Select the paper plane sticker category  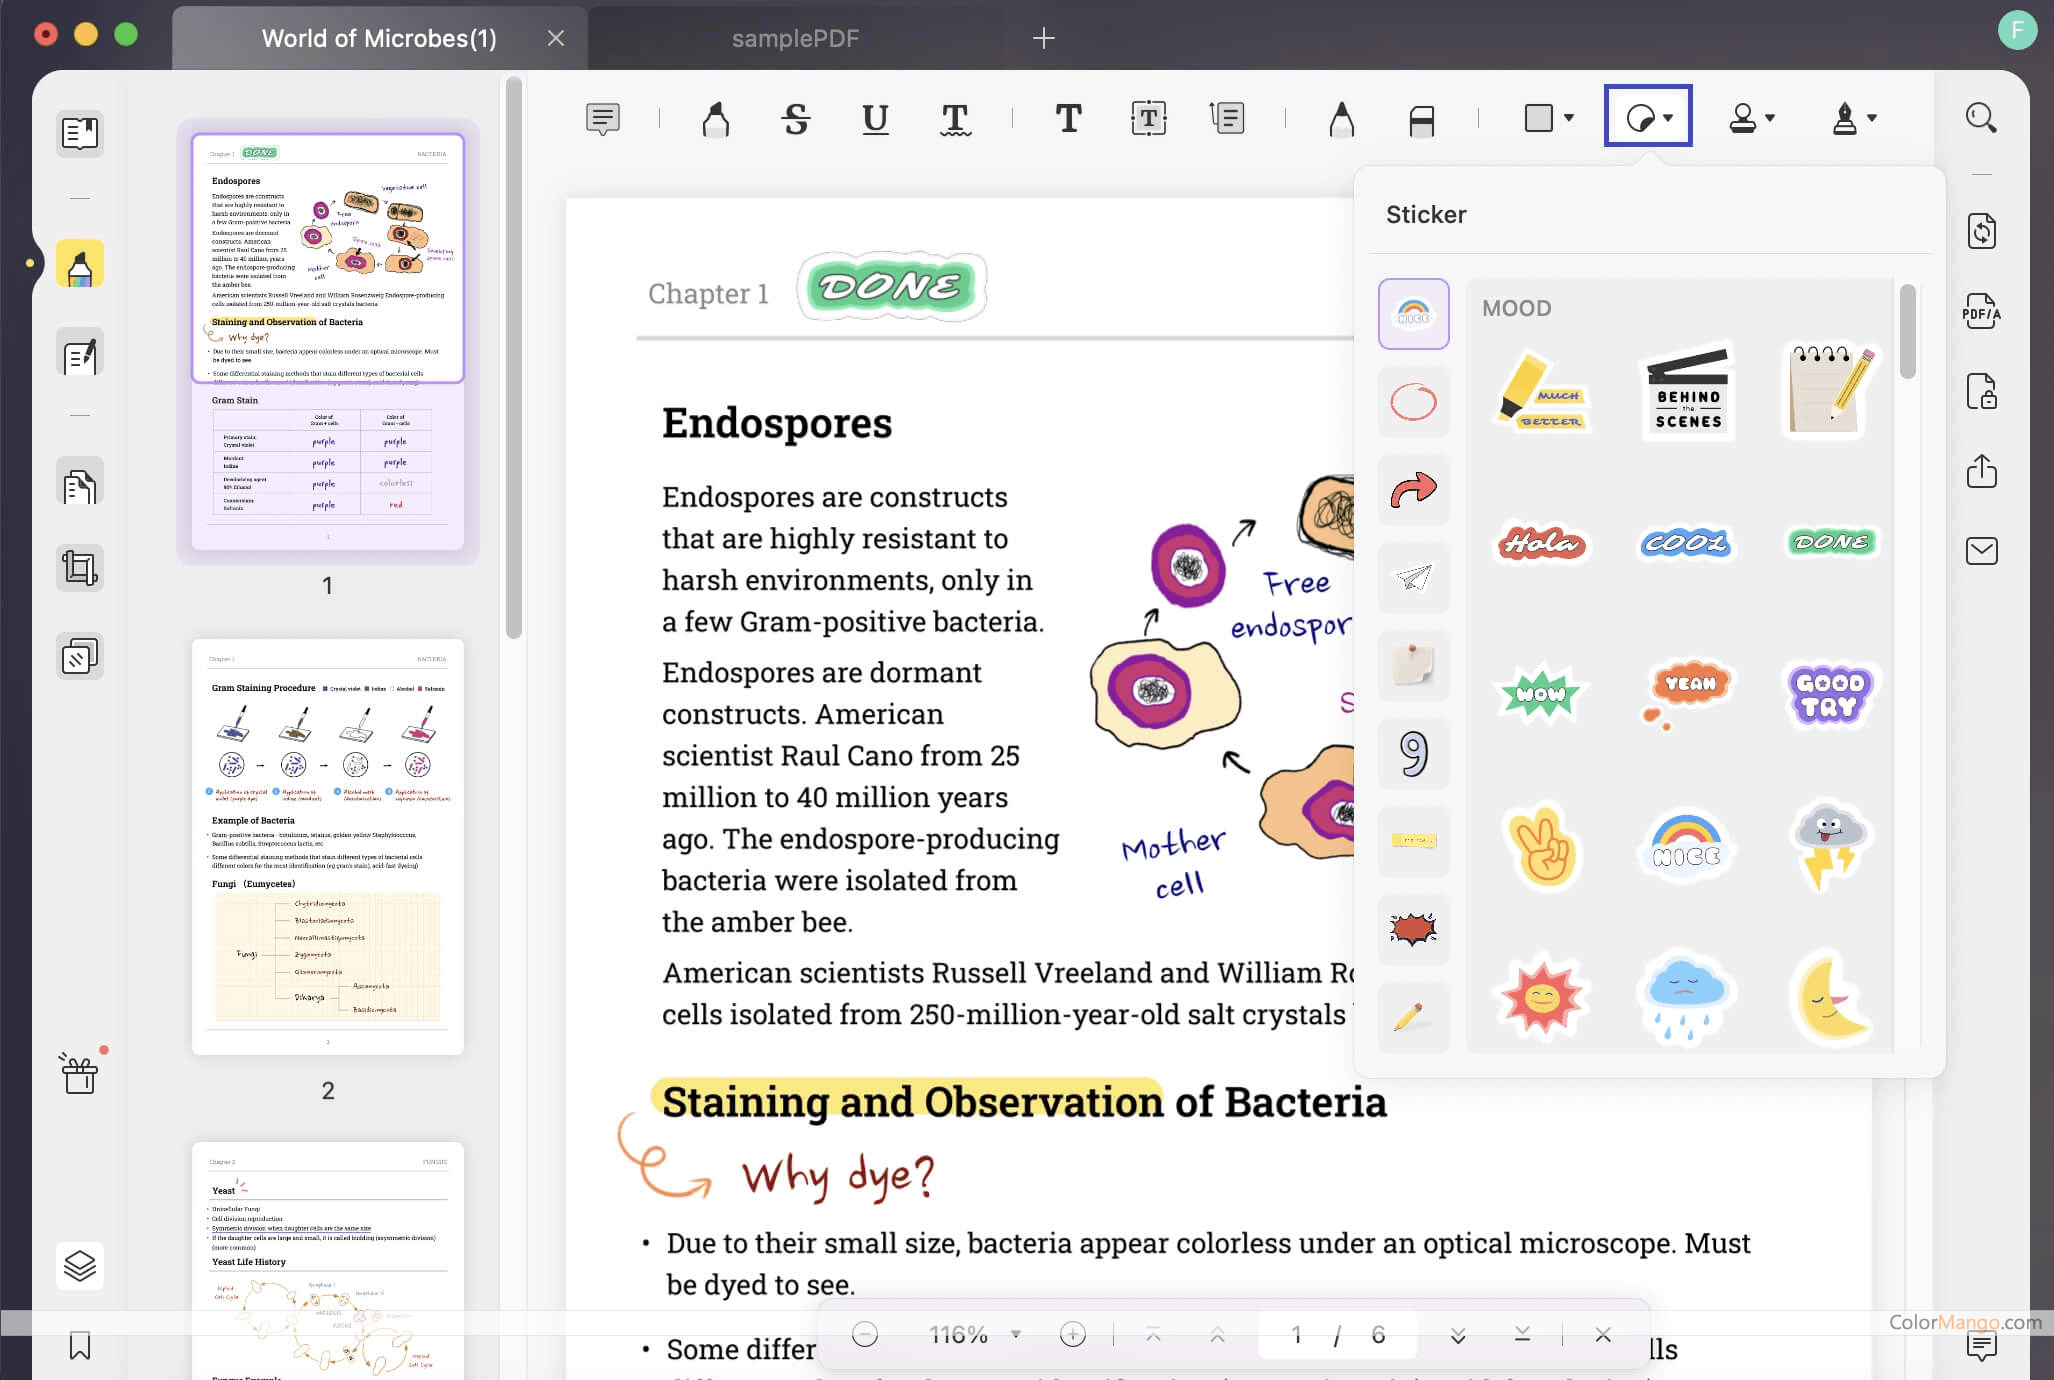(1413, 577)
